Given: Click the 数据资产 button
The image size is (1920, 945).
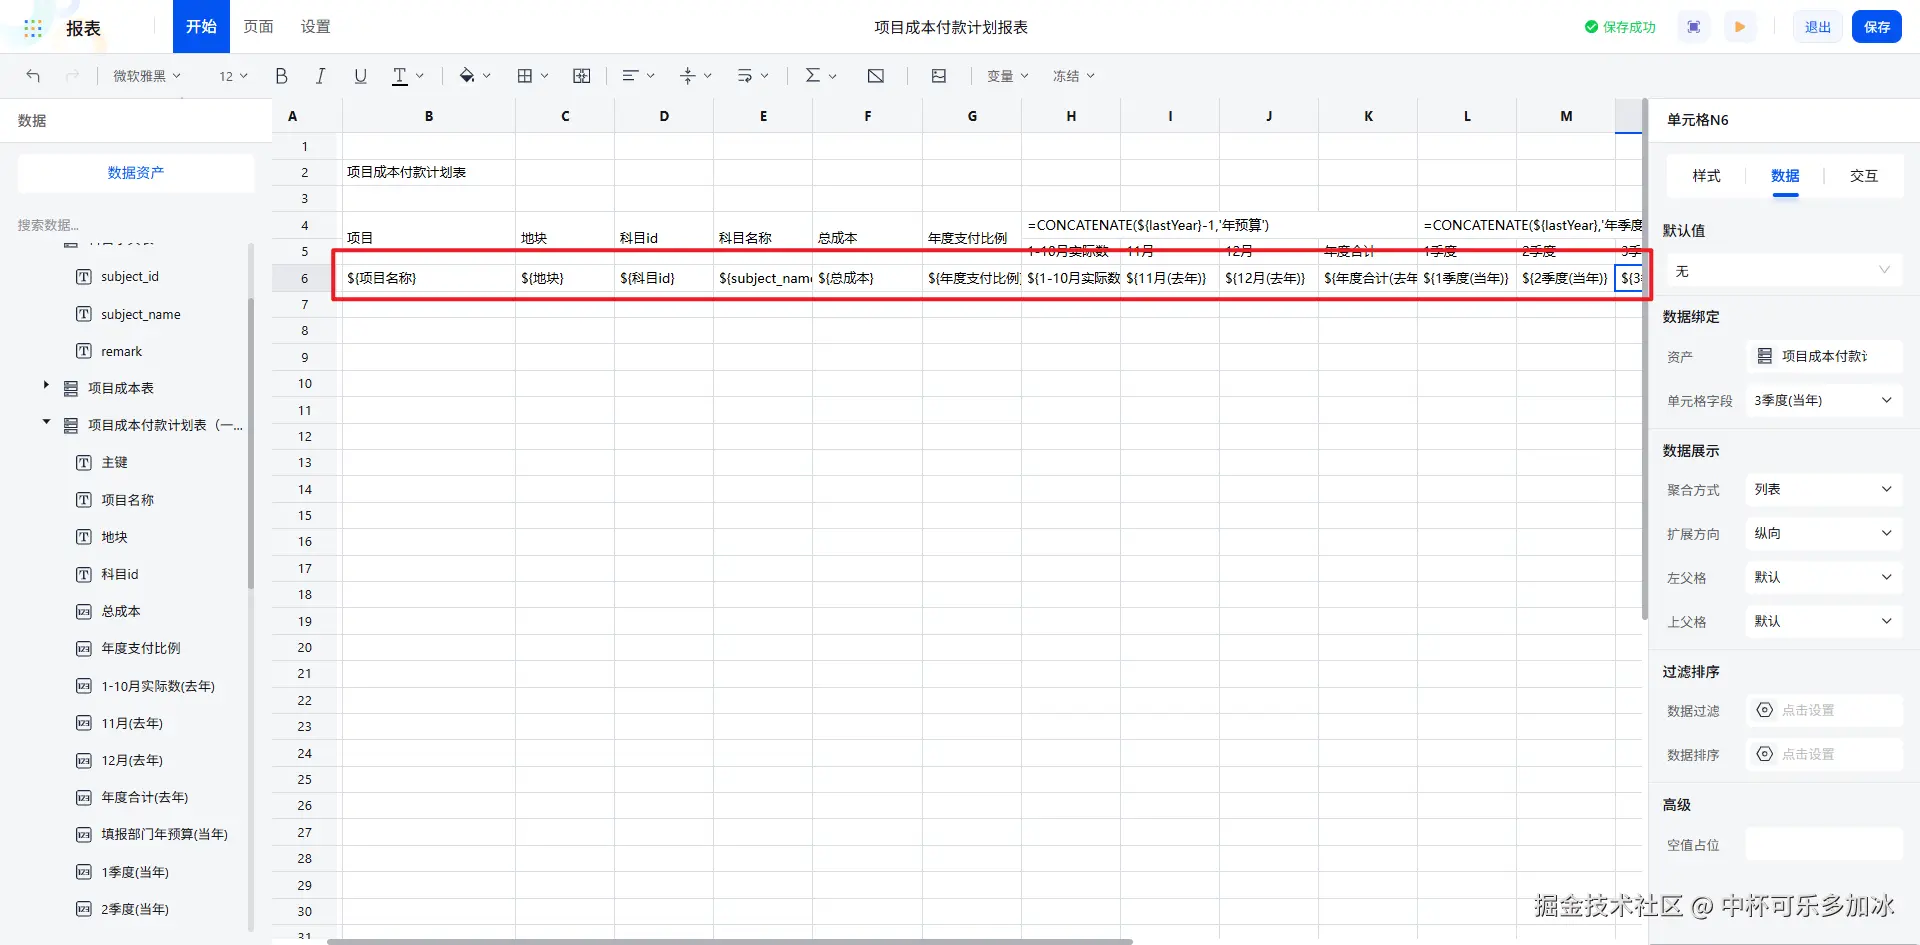Looking at the screenshot, I should coord(136,173).
